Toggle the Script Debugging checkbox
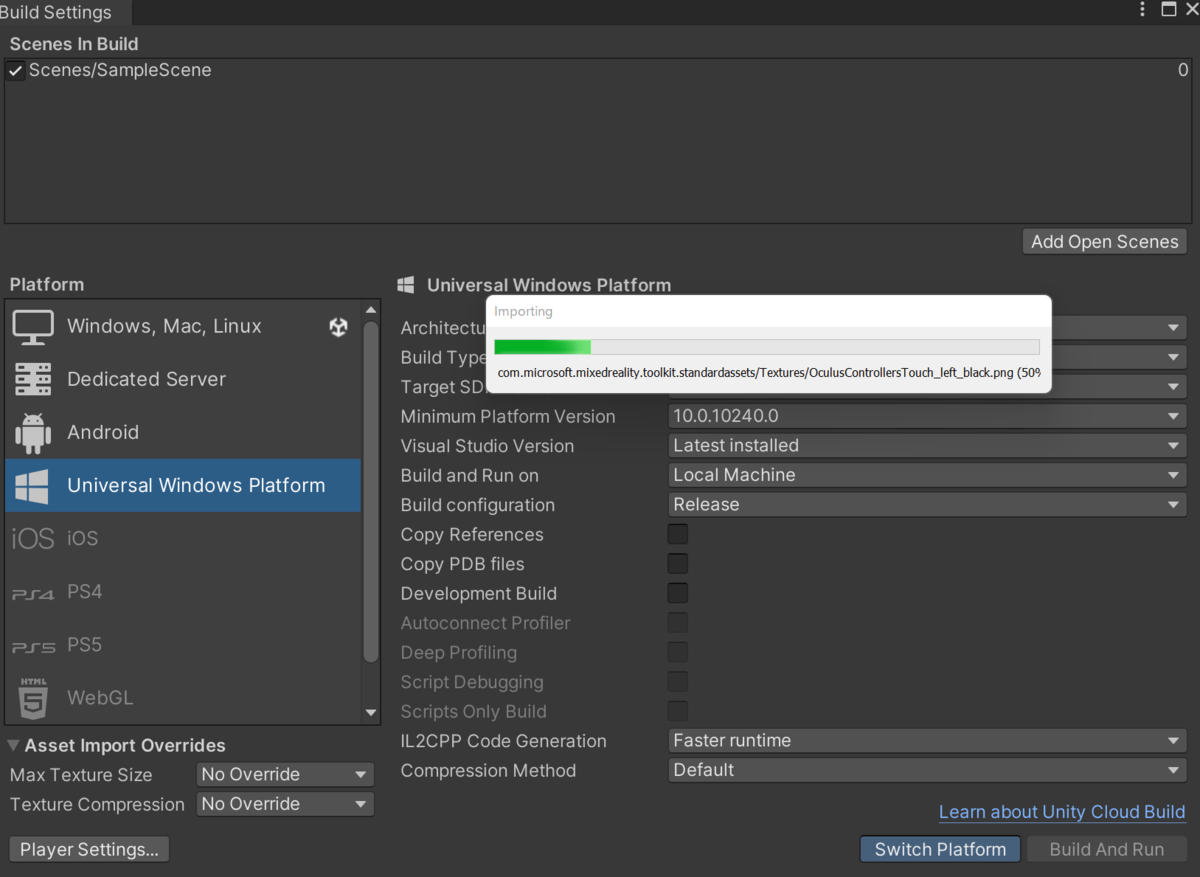The width and height of the screenshot is (1200, 877). [x=678, y=682]
